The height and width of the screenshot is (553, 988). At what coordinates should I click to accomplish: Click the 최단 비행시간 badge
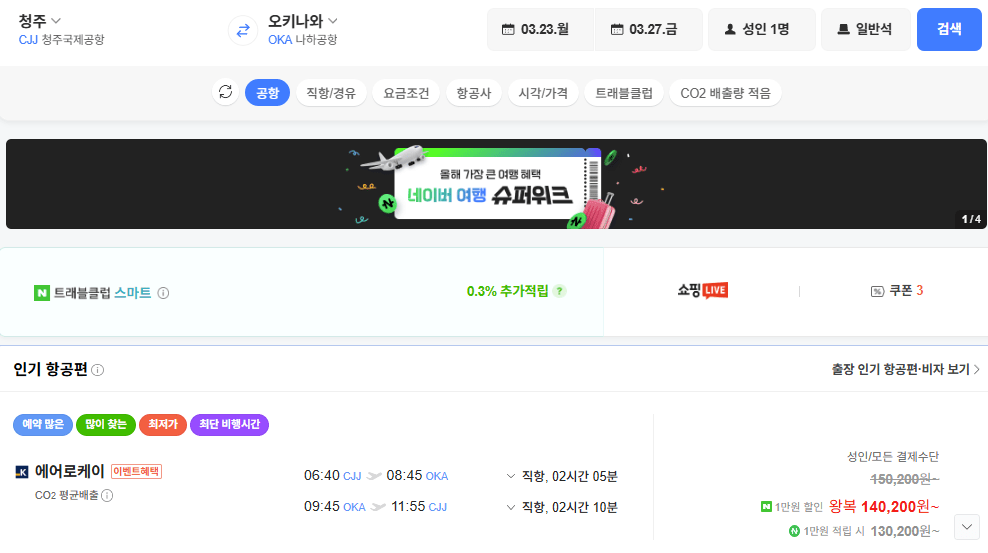(x=229, y=425)
